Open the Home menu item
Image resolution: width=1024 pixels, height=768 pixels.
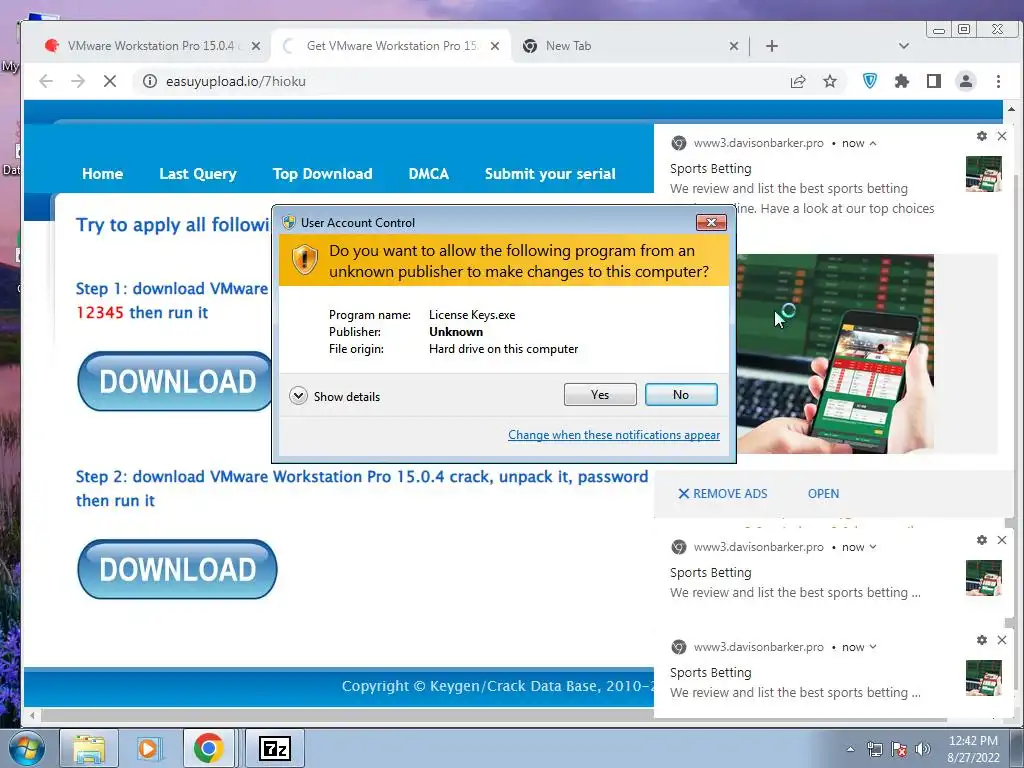pyautogui.click(x=103, y=174)
